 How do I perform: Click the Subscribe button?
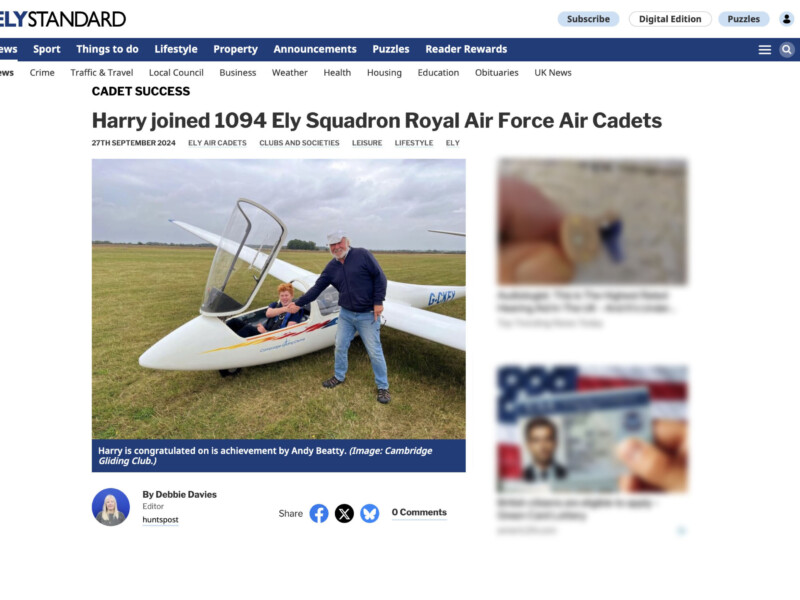[588, 19]
